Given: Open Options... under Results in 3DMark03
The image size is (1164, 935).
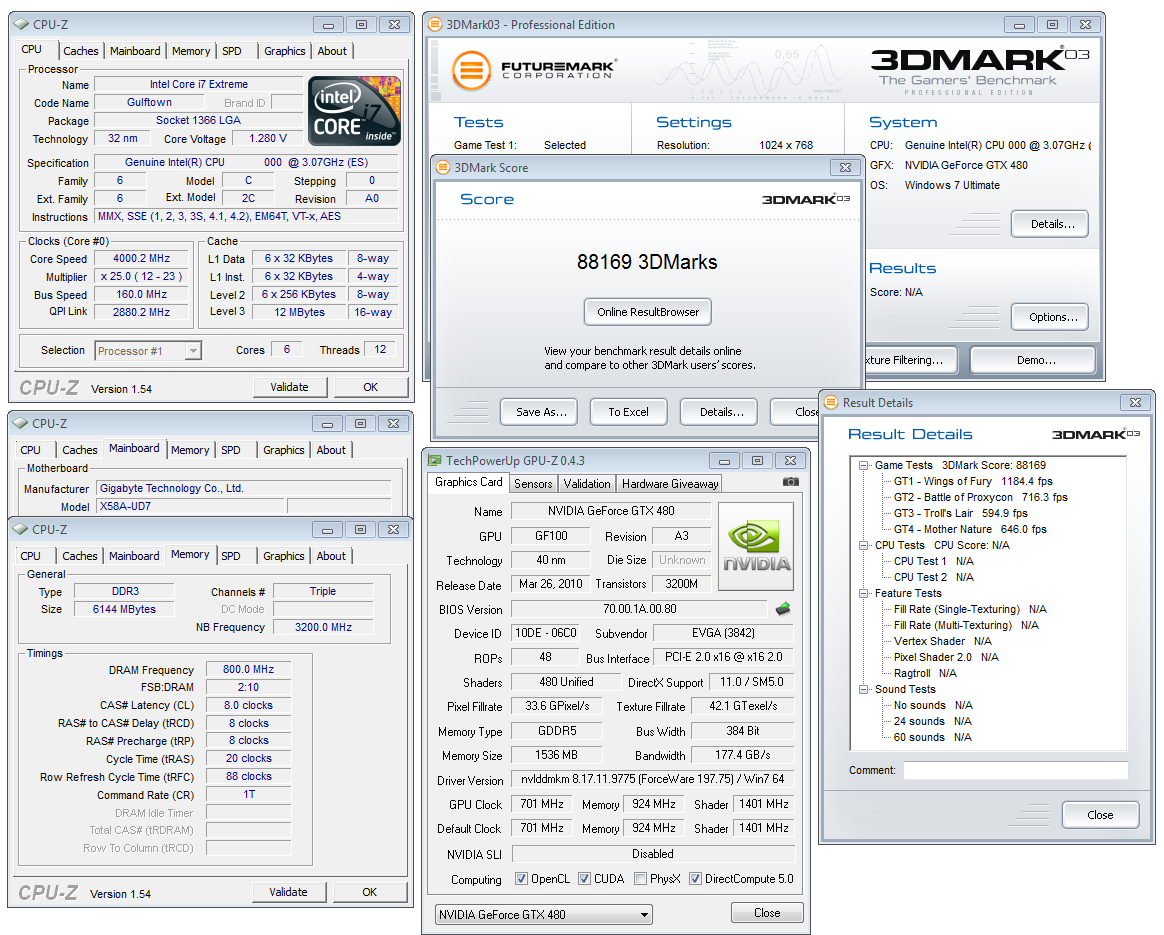Looking at the screenshot, I should point(1050,317).
